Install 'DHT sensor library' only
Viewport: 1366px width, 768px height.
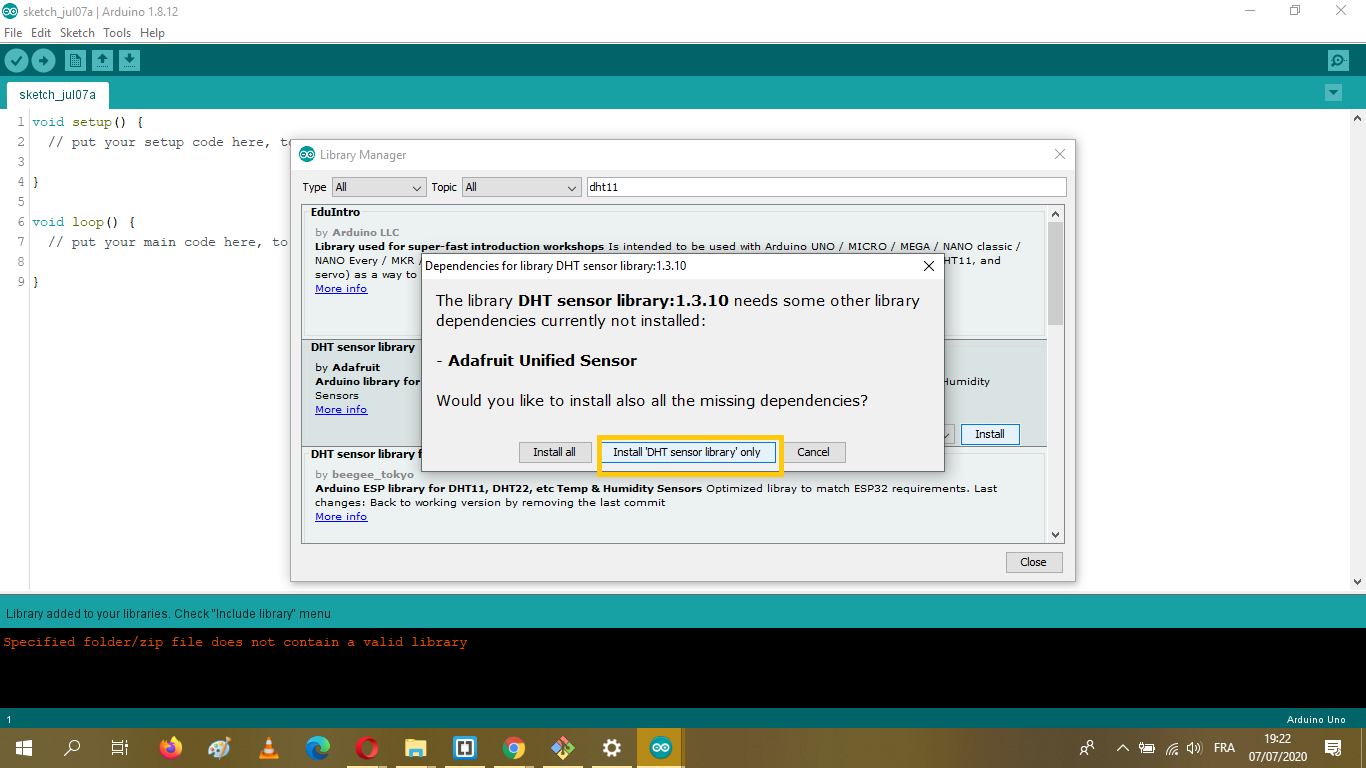[687, 452]
